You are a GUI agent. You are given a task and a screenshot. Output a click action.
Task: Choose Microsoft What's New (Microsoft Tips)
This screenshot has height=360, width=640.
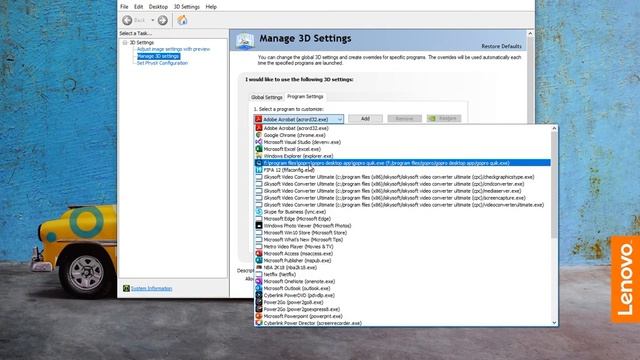coord(402,240)
